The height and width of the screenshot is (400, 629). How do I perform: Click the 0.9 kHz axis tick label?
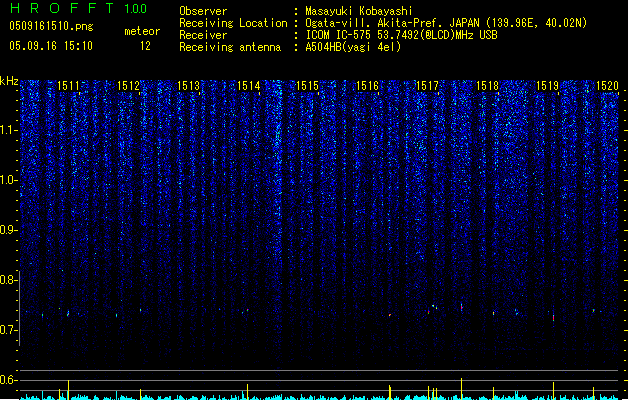tap(8, 230)
